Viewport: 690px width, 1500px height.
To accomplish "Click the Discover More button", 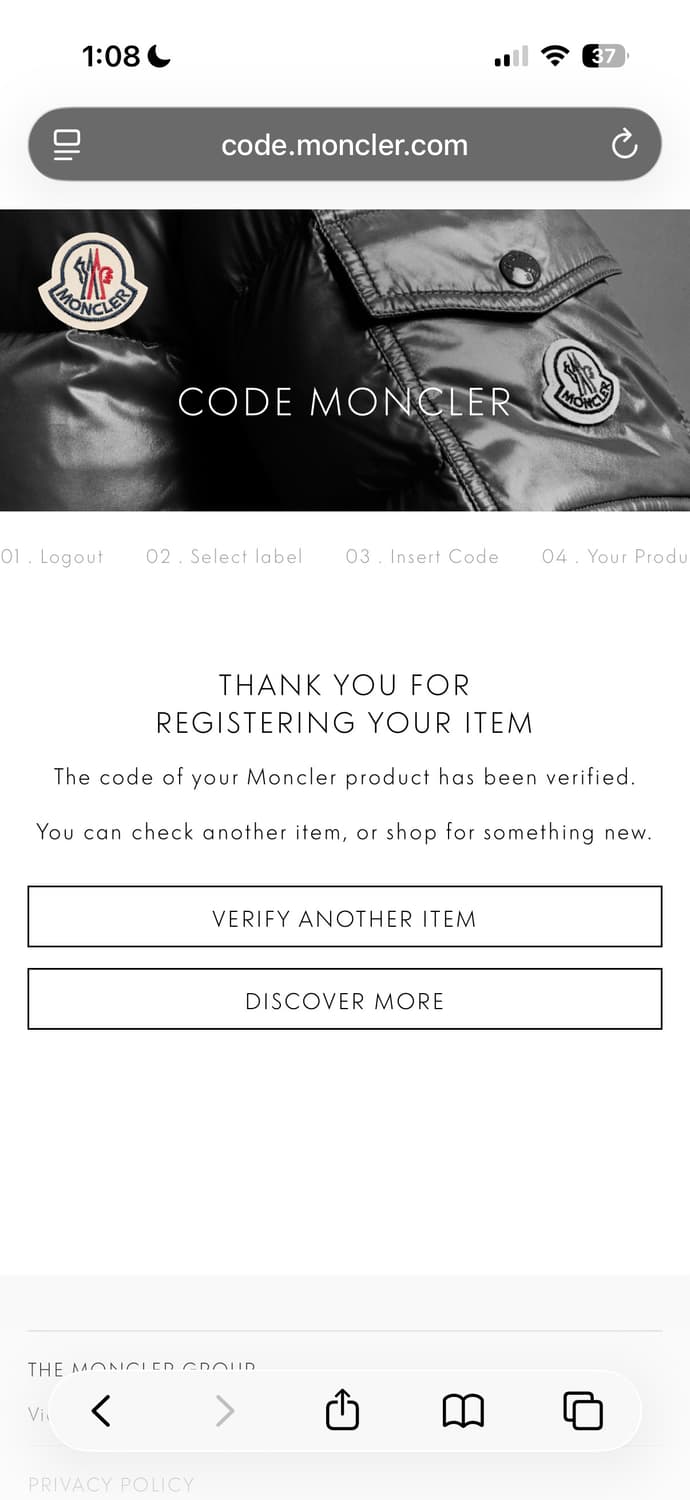I will tap(344, 999).
